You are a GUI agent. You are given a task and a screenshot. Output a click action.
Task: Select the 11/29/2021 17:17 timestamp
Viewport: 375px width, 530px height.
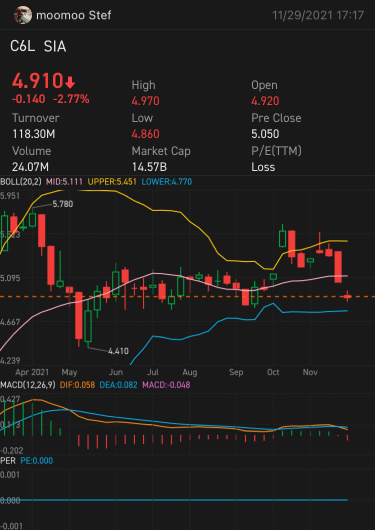[318, 15]
